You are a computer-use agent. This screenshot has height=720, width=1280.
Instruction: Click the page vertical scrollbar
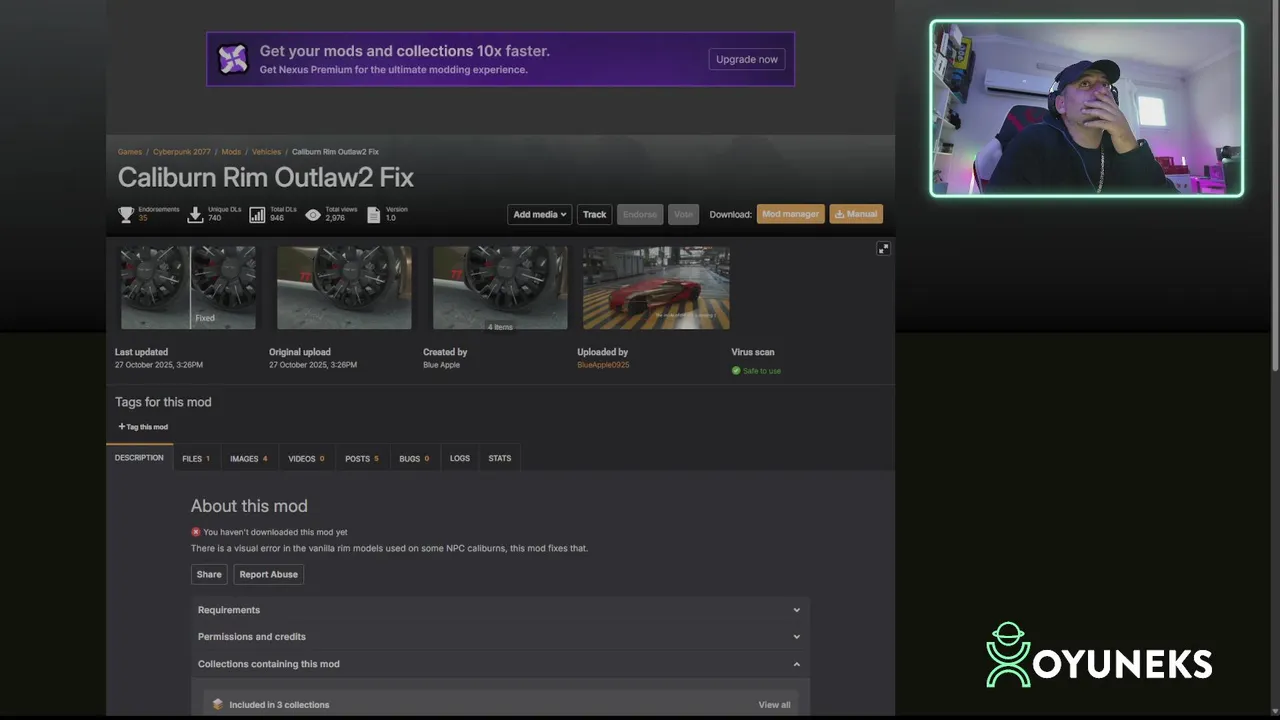[1274, 190]
